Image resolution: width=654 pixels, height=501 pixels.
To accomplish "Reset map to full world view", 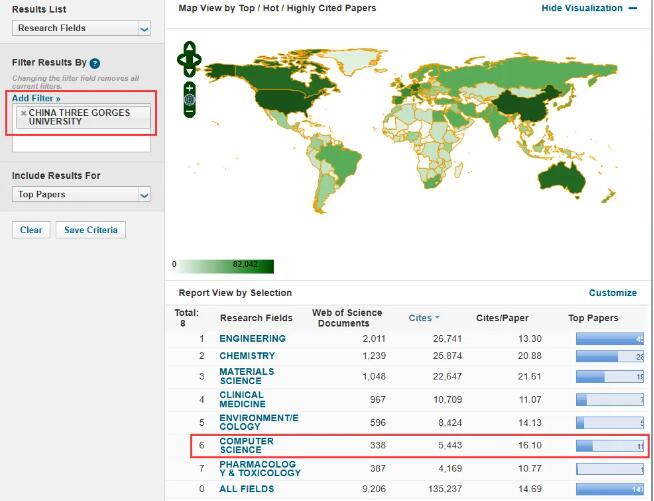I will coord(190,100).
